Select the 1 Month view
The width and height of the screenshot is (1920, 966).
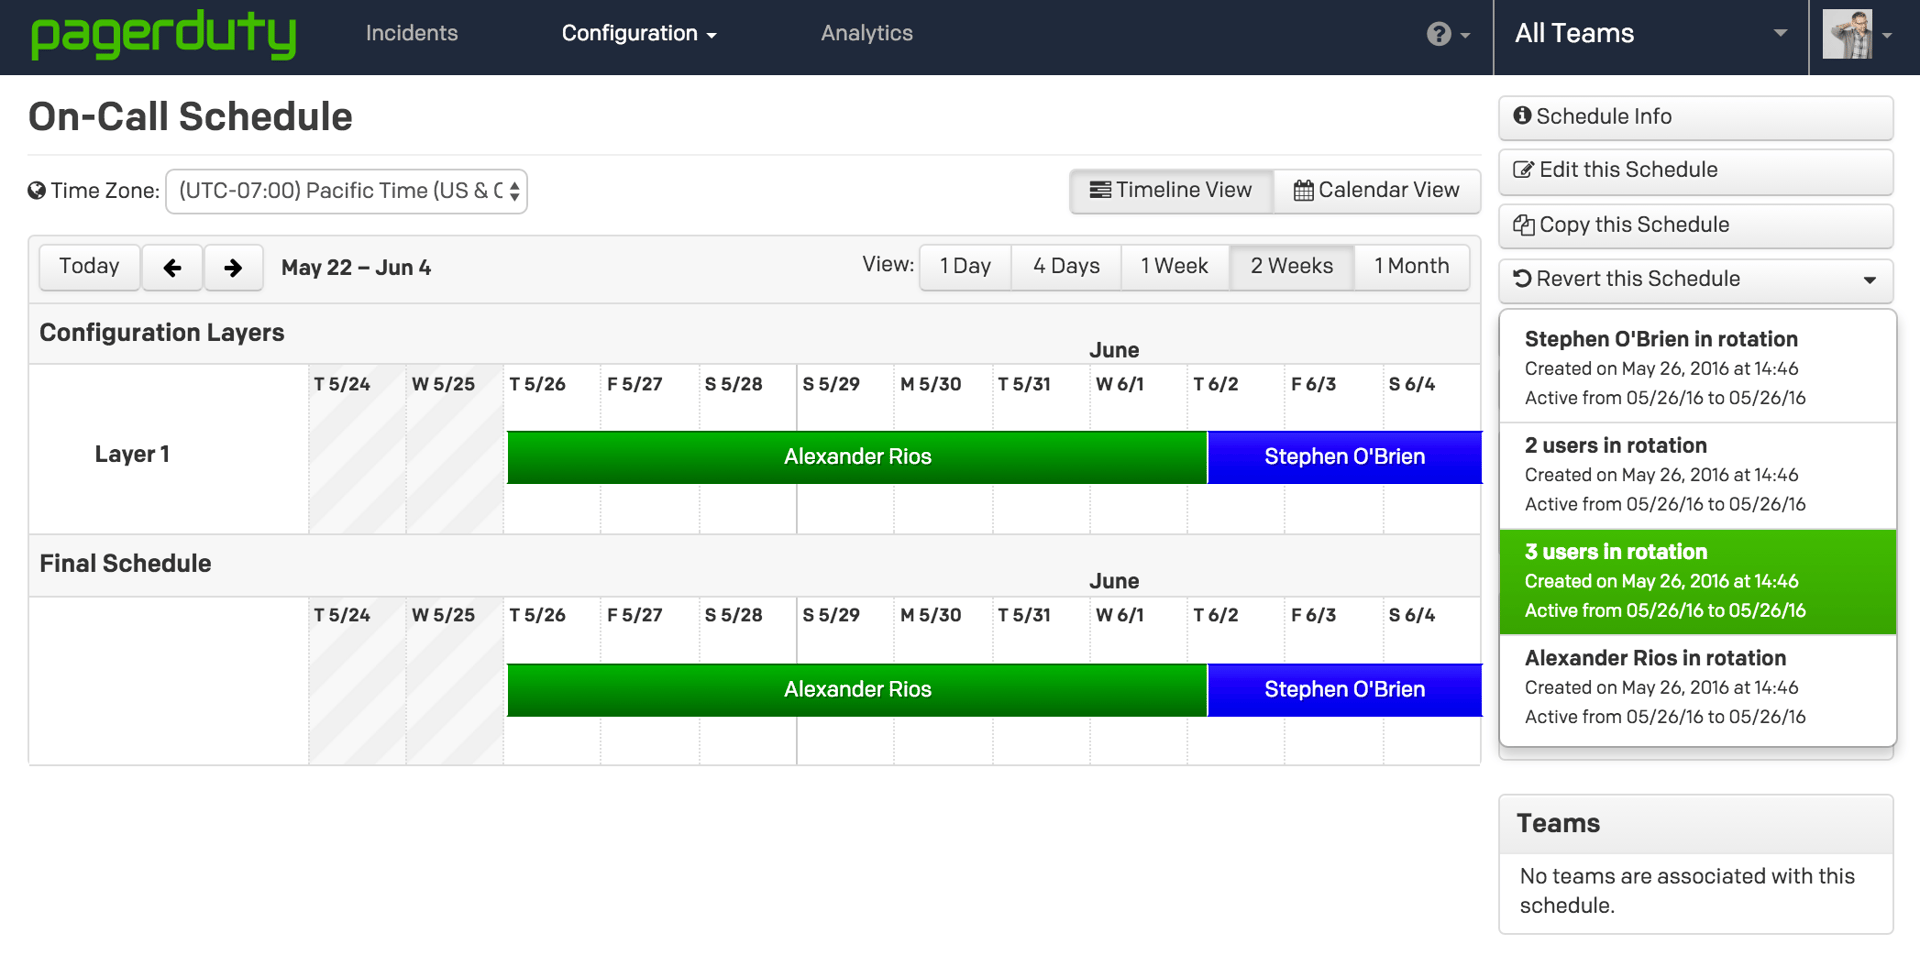pyautogui.click(x=1411, y=267)
